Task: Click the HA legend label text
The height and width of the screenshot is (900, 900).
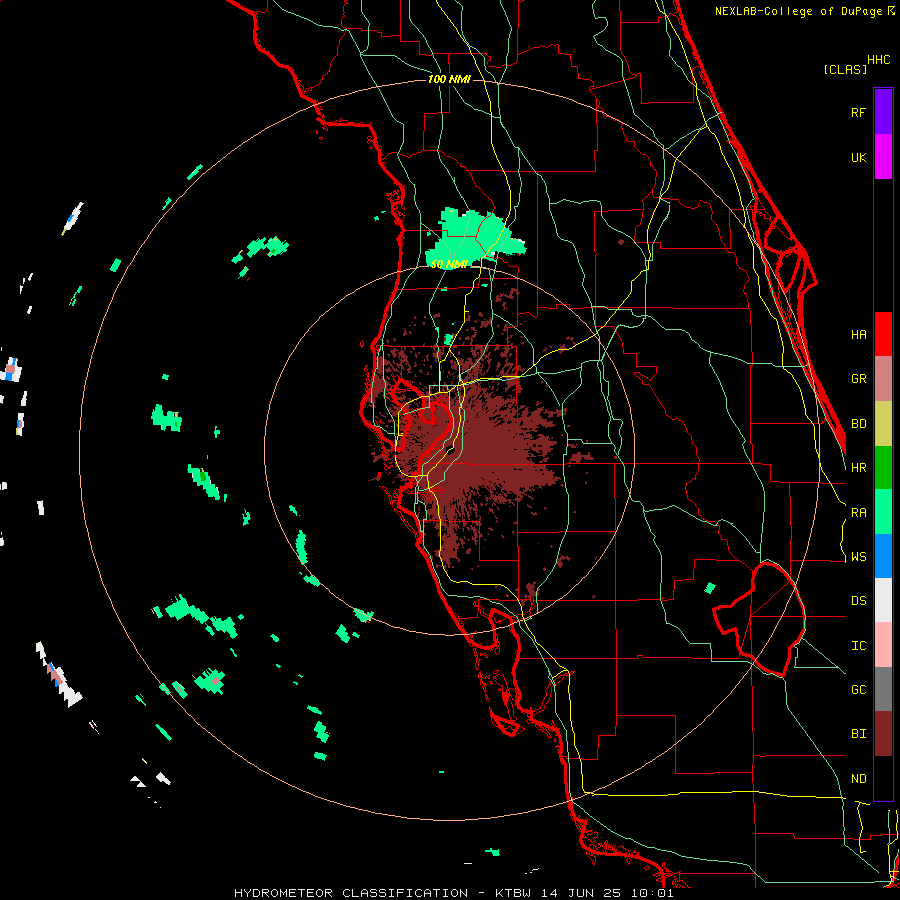Action: coord(858,335)
